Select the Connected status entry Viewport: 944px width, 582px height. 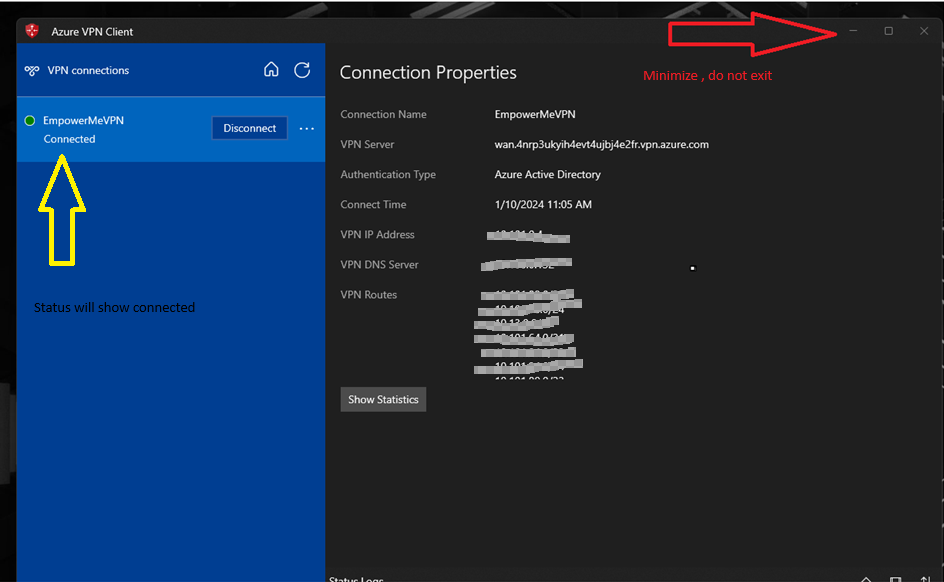(69, 139)
